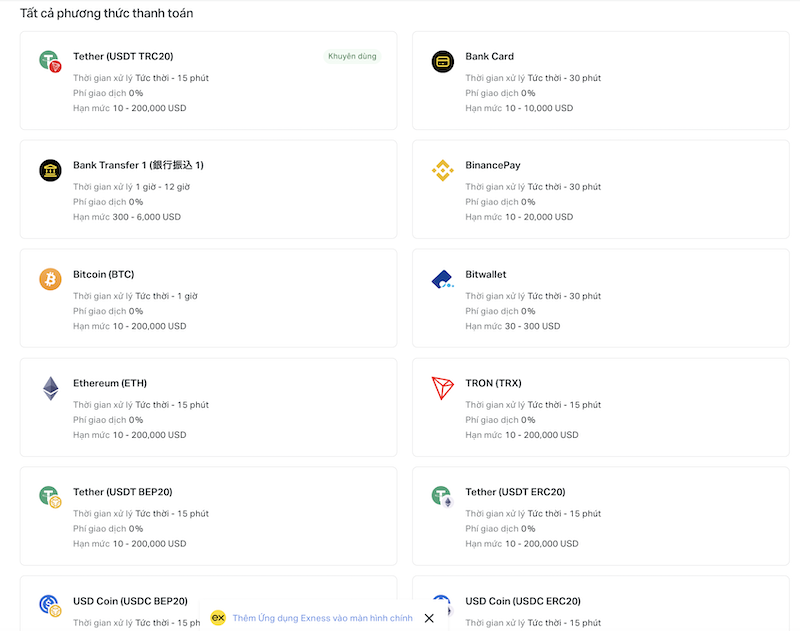The image size is (800, 631).
Task: Select the BinancePay title text
Action: coord(492,165)
